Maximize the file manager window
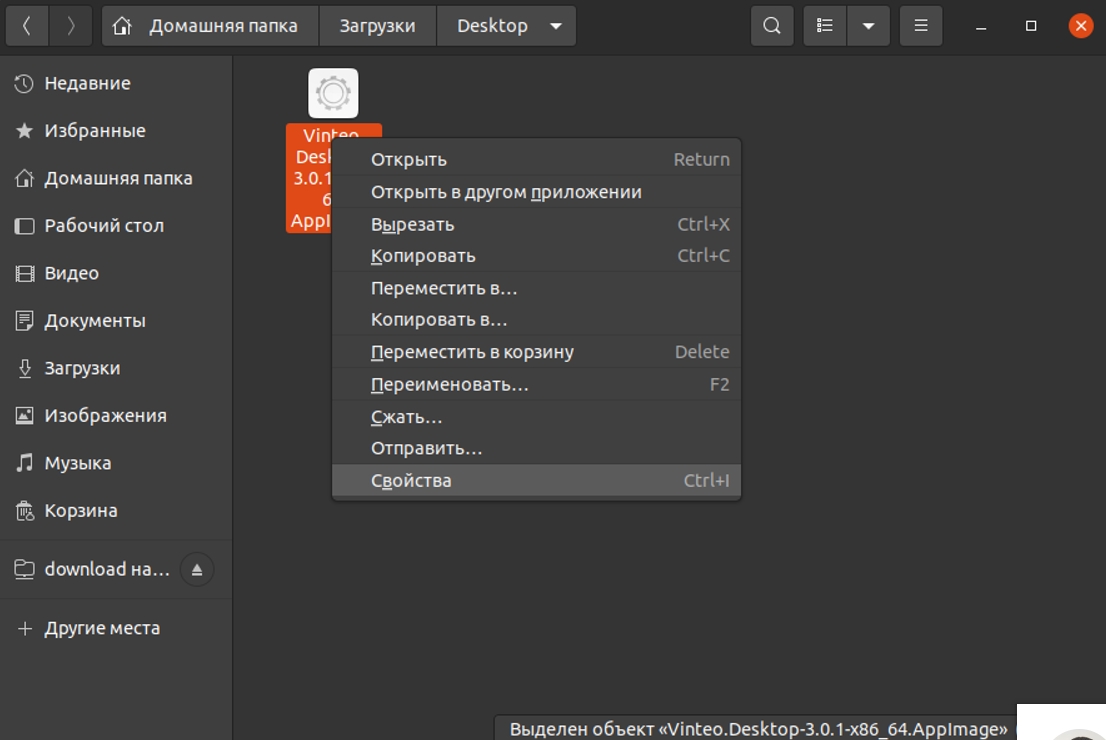1106x740 pixels. pos(1031,26)
